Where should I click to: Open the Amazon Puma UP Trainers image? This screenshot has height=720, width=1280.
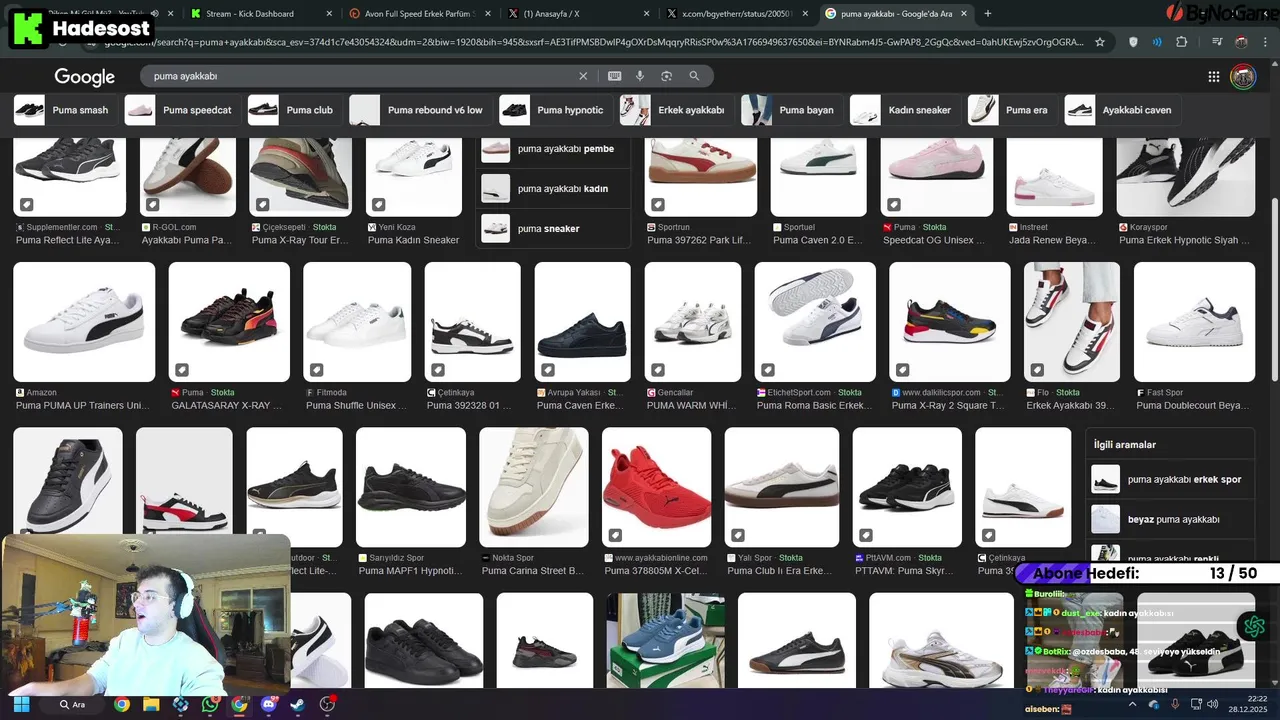pyautogui.click(x=84, y=322)
